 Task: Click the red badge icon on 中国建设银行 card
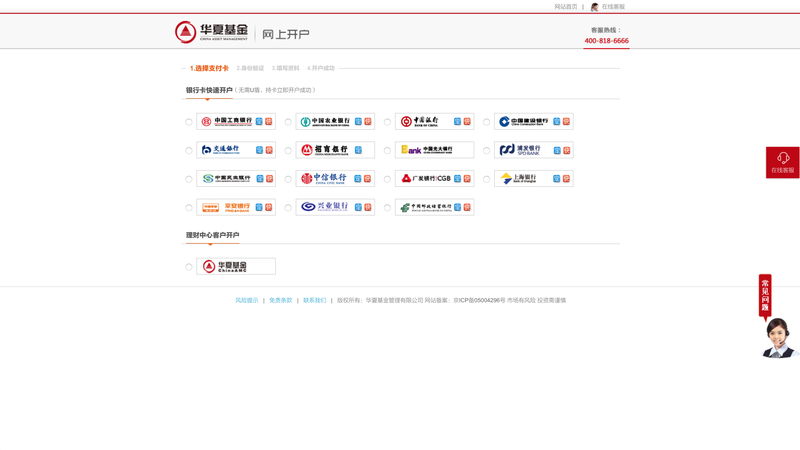(x=566, y=121)
